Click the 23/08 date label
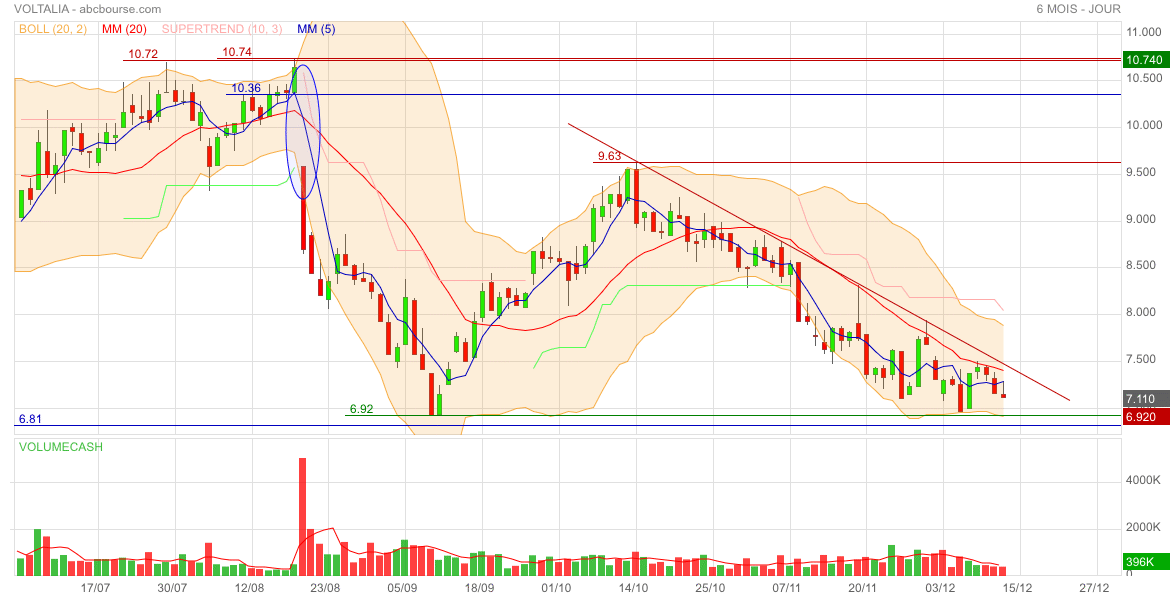The width and height of the screenshot is (1170, 598). 325,588
